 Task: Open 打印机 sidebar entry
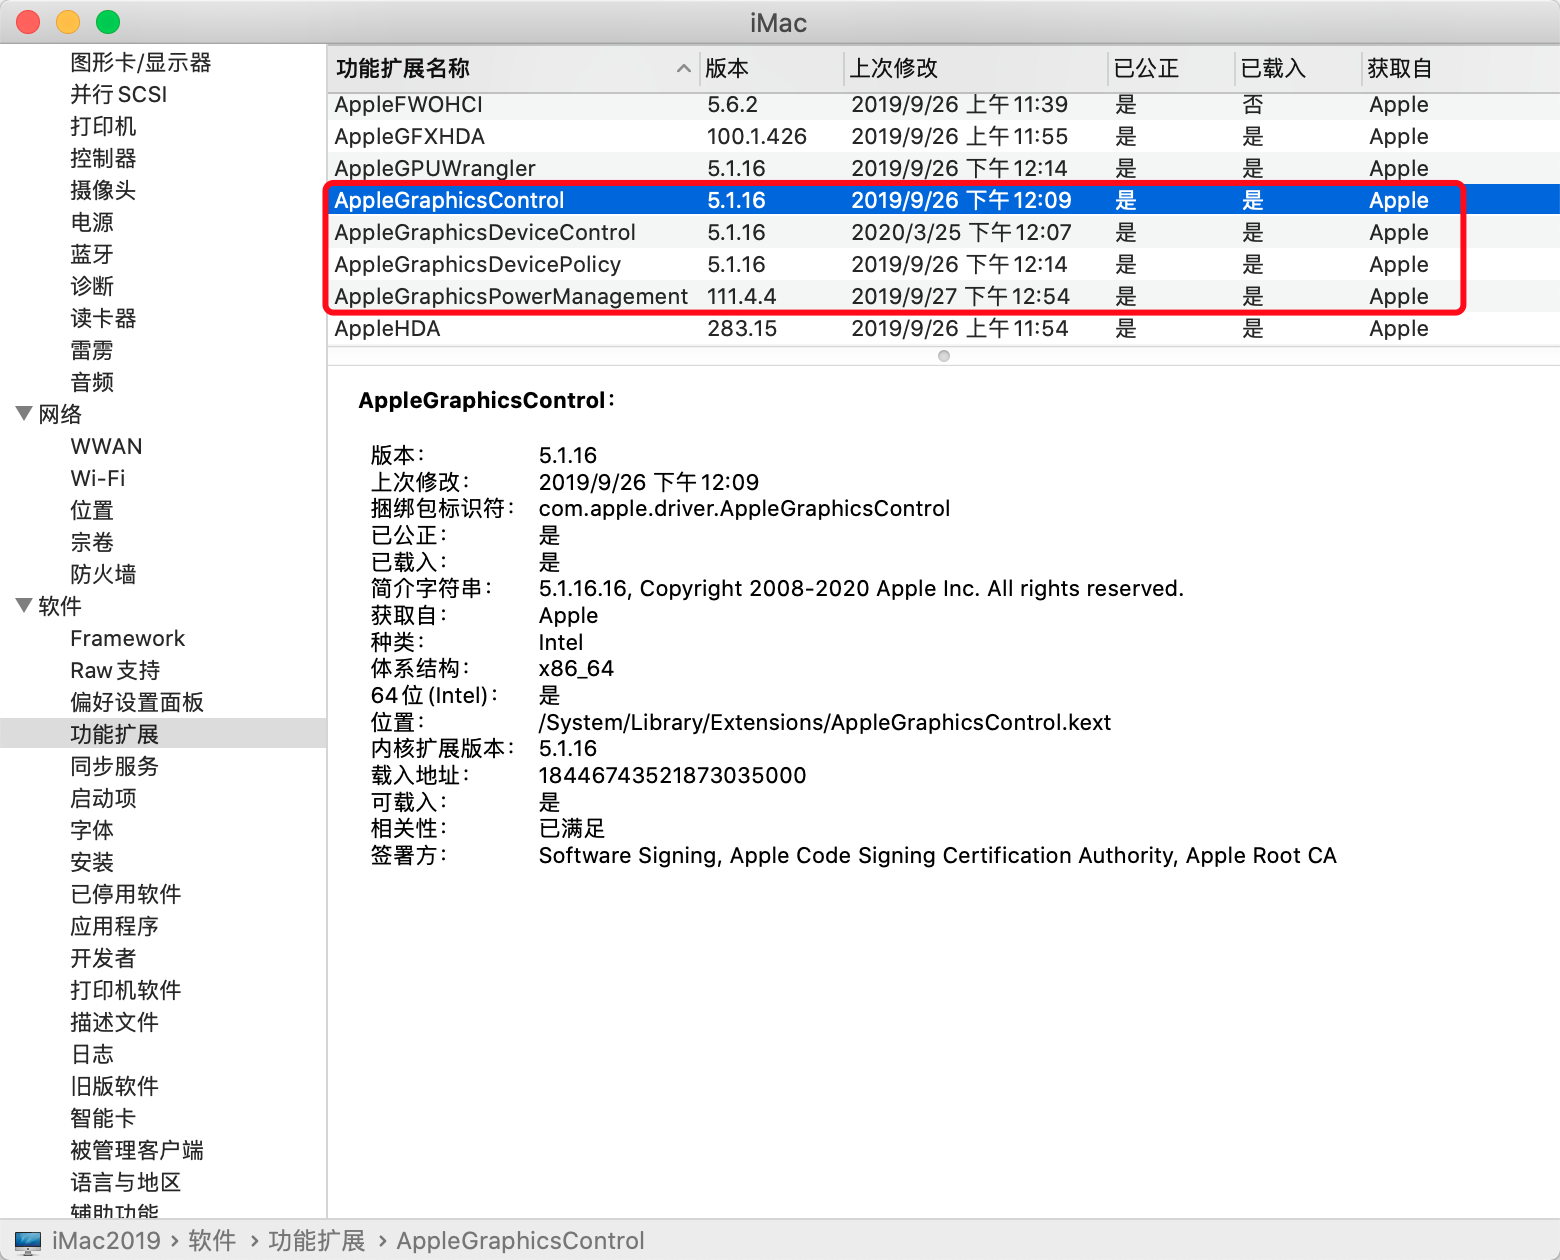coord(103,126)
